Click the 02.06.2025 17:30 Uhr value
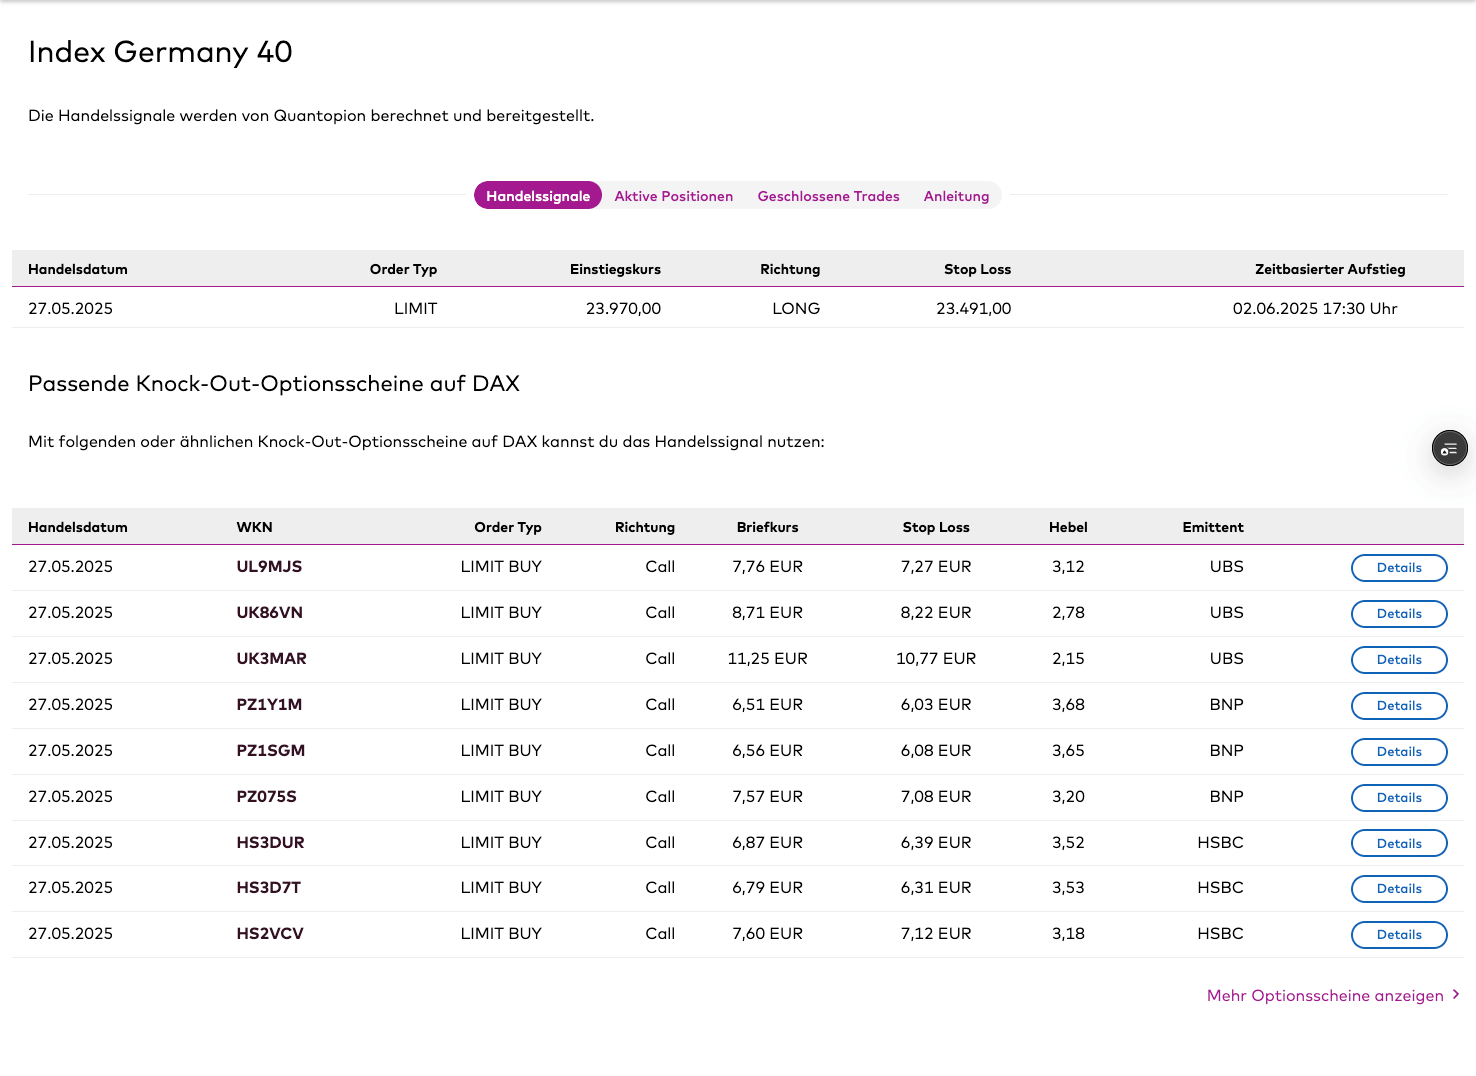1476x1076 pixels. (x=1315, y=308)
